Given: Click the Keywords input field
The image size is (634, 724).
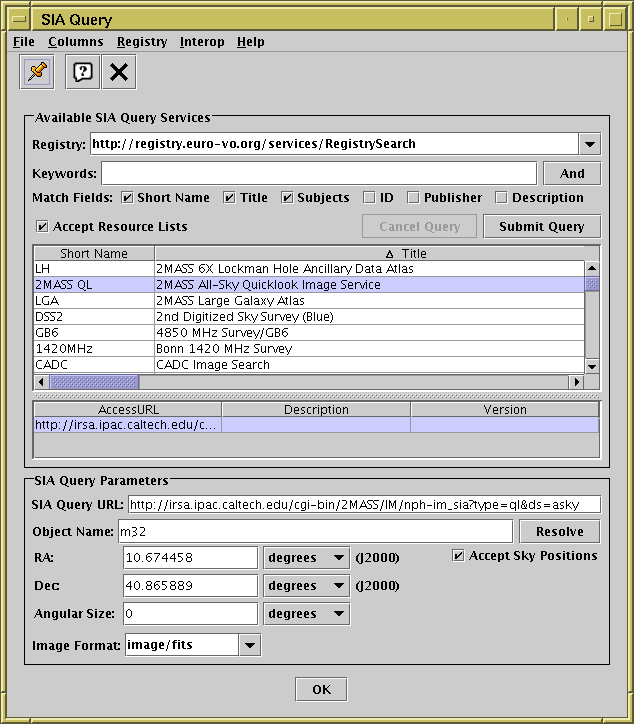Looking at the screenshot, I should click(319, 174).
